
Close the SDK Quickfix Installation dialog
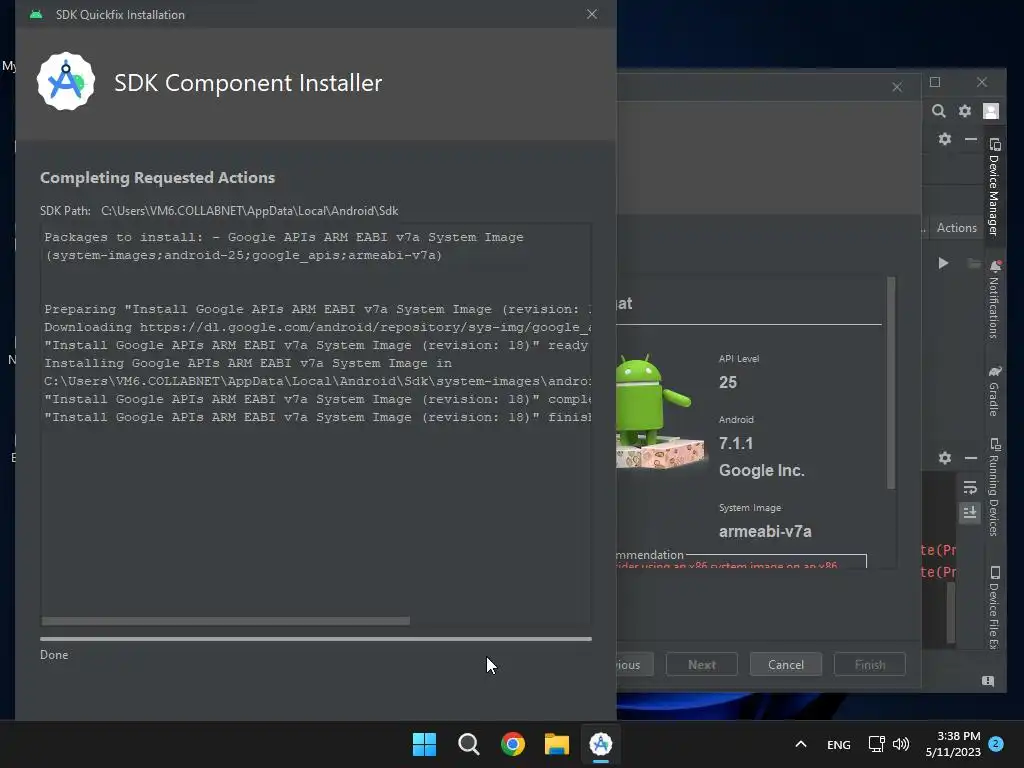(x=592, y=14)
